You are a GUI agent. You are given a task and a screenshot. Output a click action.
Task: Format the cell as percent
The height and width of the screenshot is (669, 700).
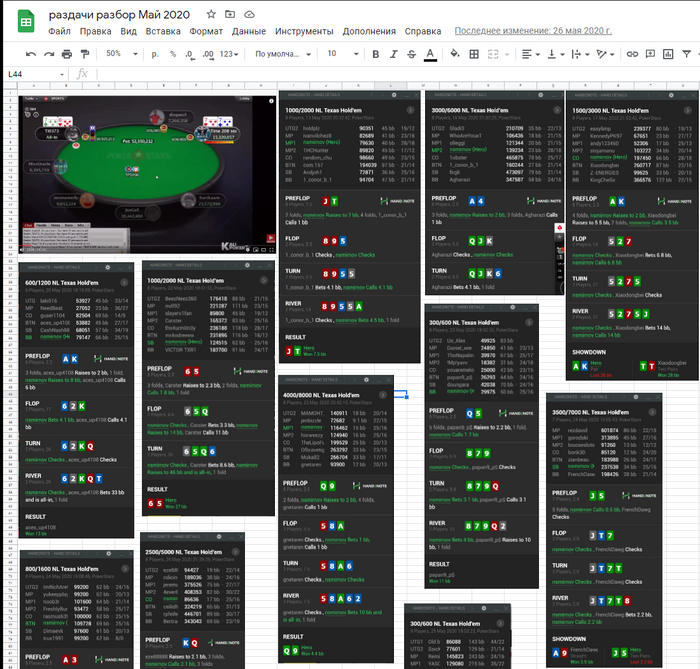click(173, 54)
